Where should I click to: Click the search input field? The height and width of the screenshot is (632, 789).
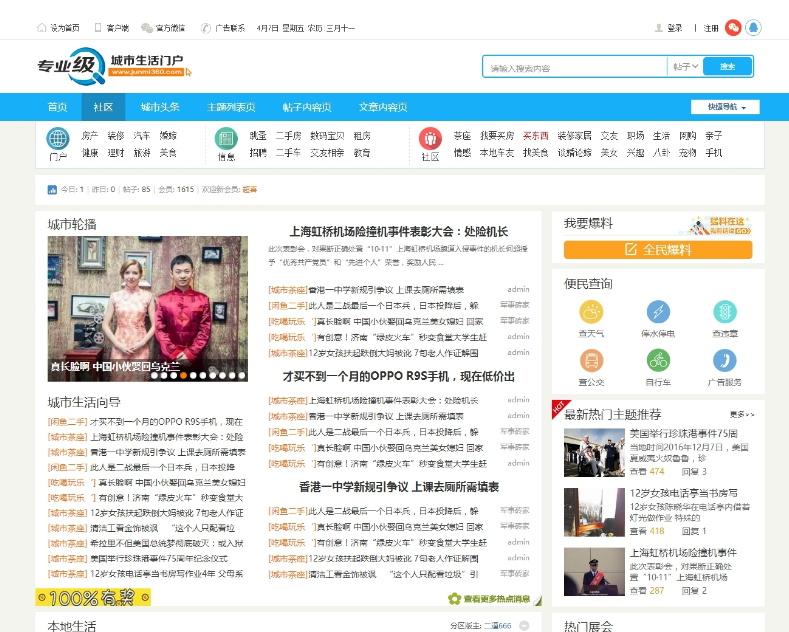(x=575, y=67)
